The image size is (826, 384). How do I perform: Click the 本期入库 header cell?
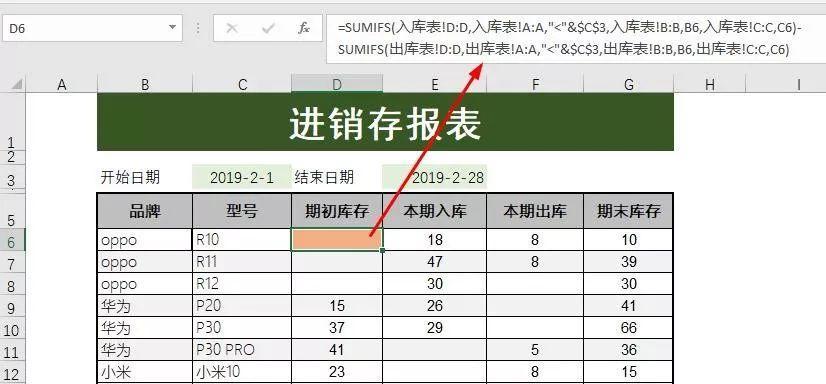tap(435, 211)
